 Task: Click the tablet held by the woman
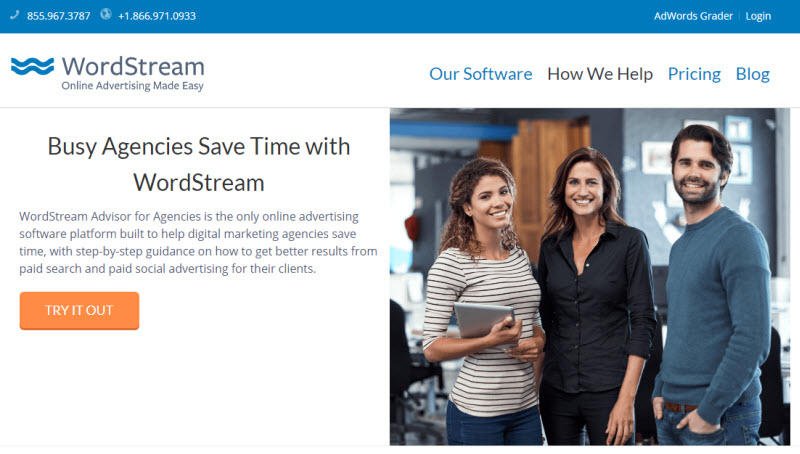pos(485,322)
